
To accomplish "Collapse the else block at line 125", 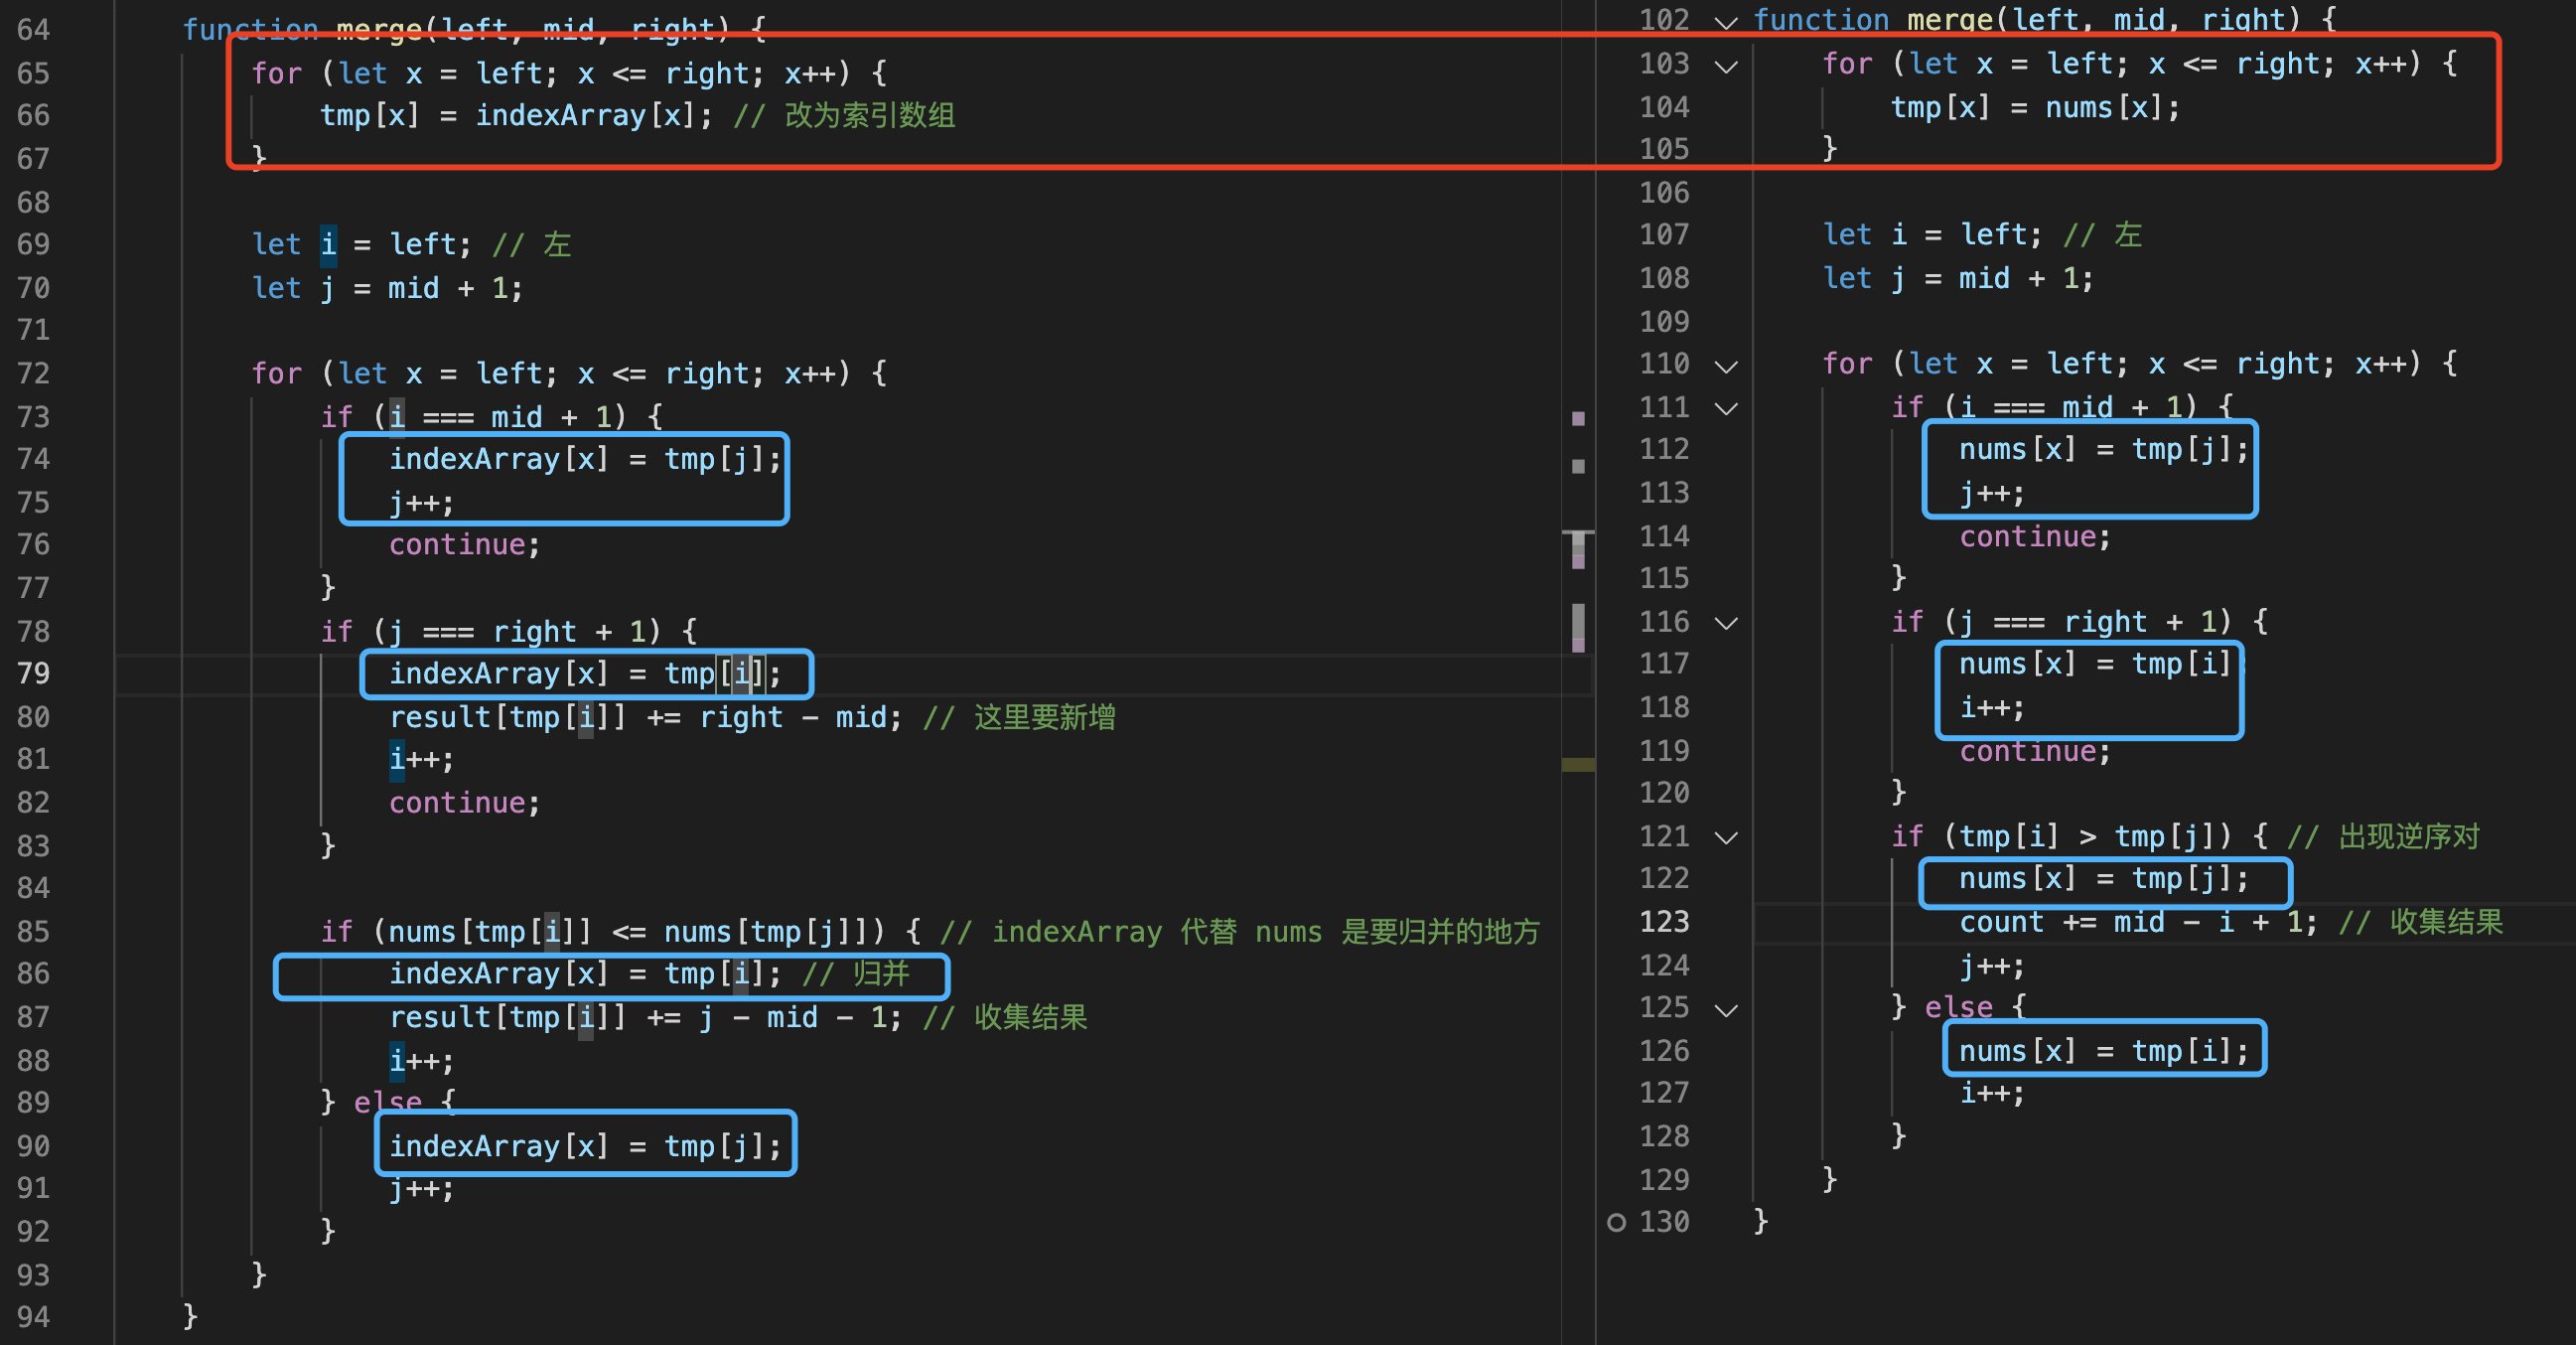I will pyautogui.click(x=1726, y=1009).
